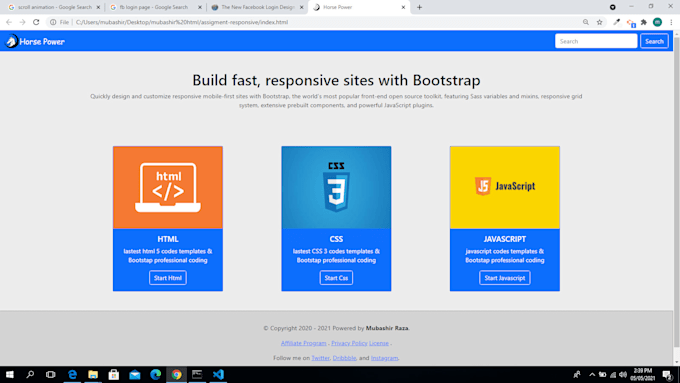Screen dimensions: 680x383
Task: Click the site info icon in address bar
Action: (53, 22)
